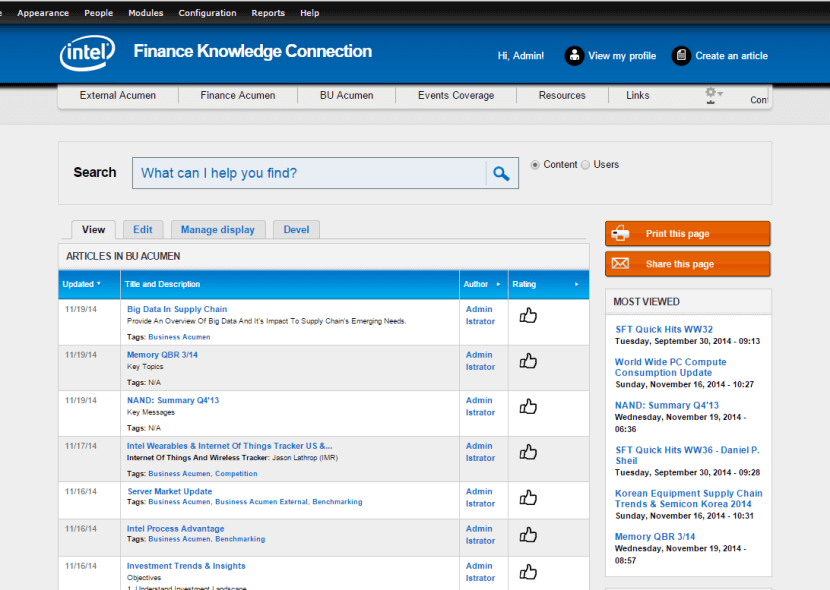Open Resources navigation item
Image resolution: width=830 pixels, height=590 pixels.
[x=562, y=95]
